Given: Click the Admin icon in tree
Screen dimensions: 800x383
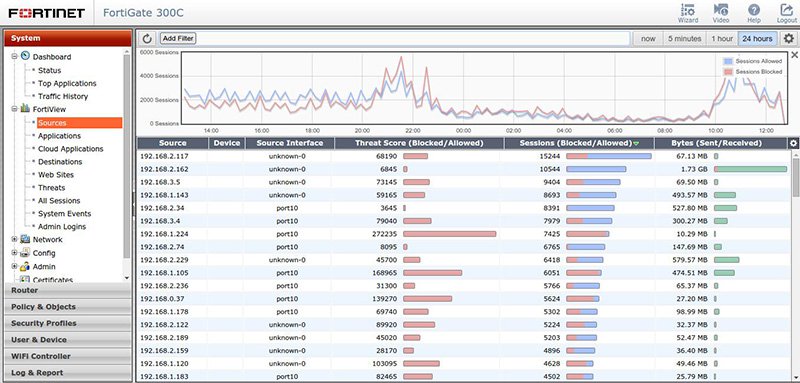Looking at the screenshot, I should [25, 266].
